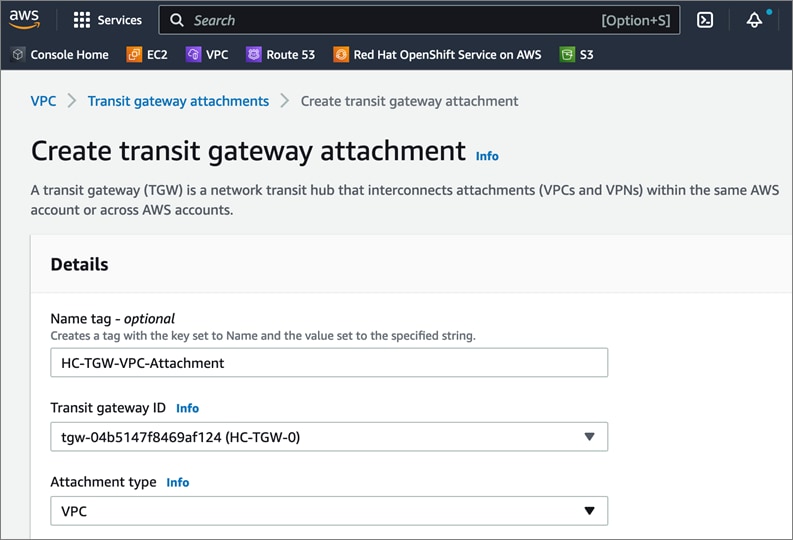This screenshot has width=793, height=540.
Task: Expand the Transit gateway ID dropdown
Action: (x=328, y=437)
